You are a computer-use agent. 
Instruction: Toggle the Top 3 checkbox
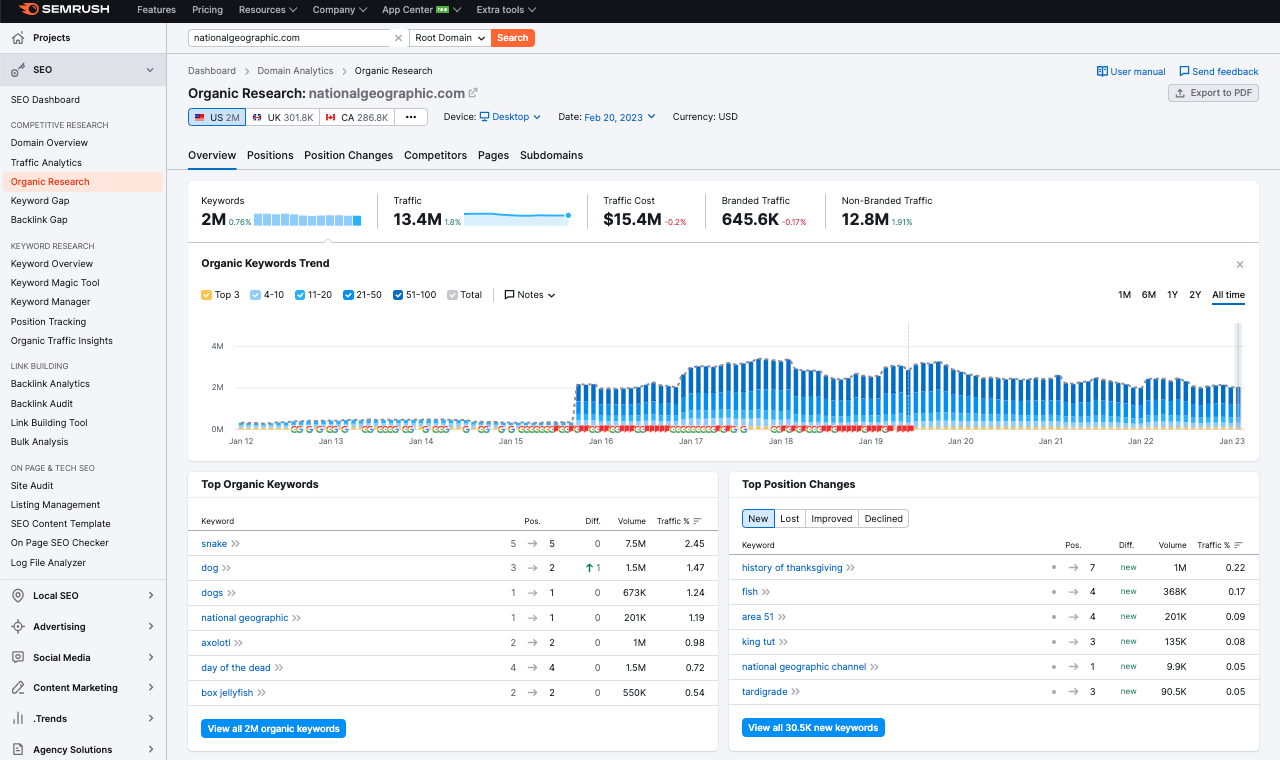[x=206, y=295]
